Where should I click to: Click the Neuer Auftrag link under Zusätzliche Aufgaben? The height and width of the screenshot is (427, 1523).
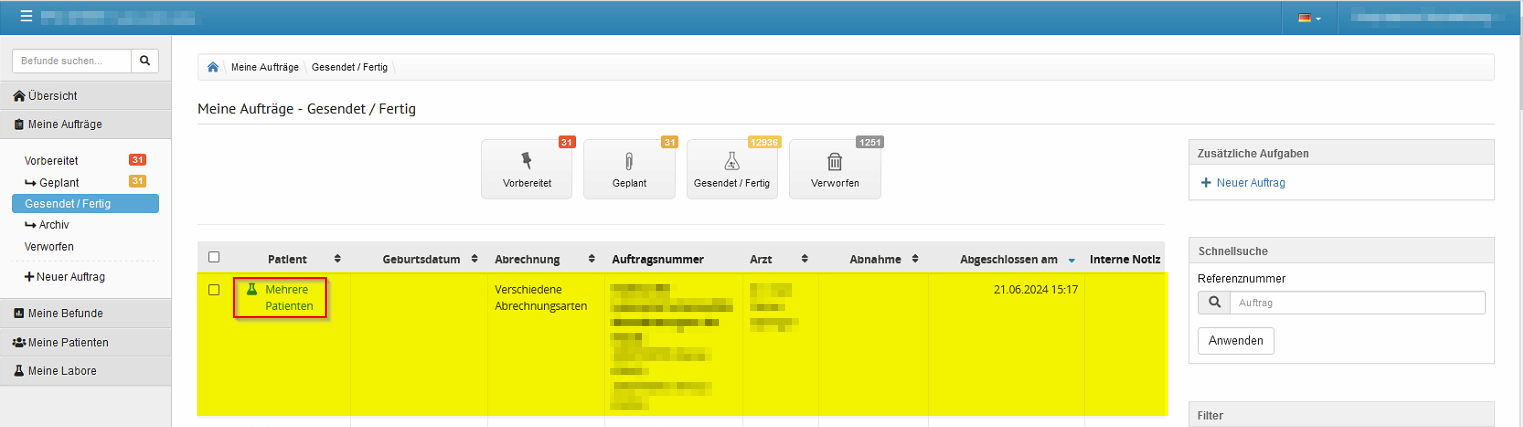pos(1249,183)
